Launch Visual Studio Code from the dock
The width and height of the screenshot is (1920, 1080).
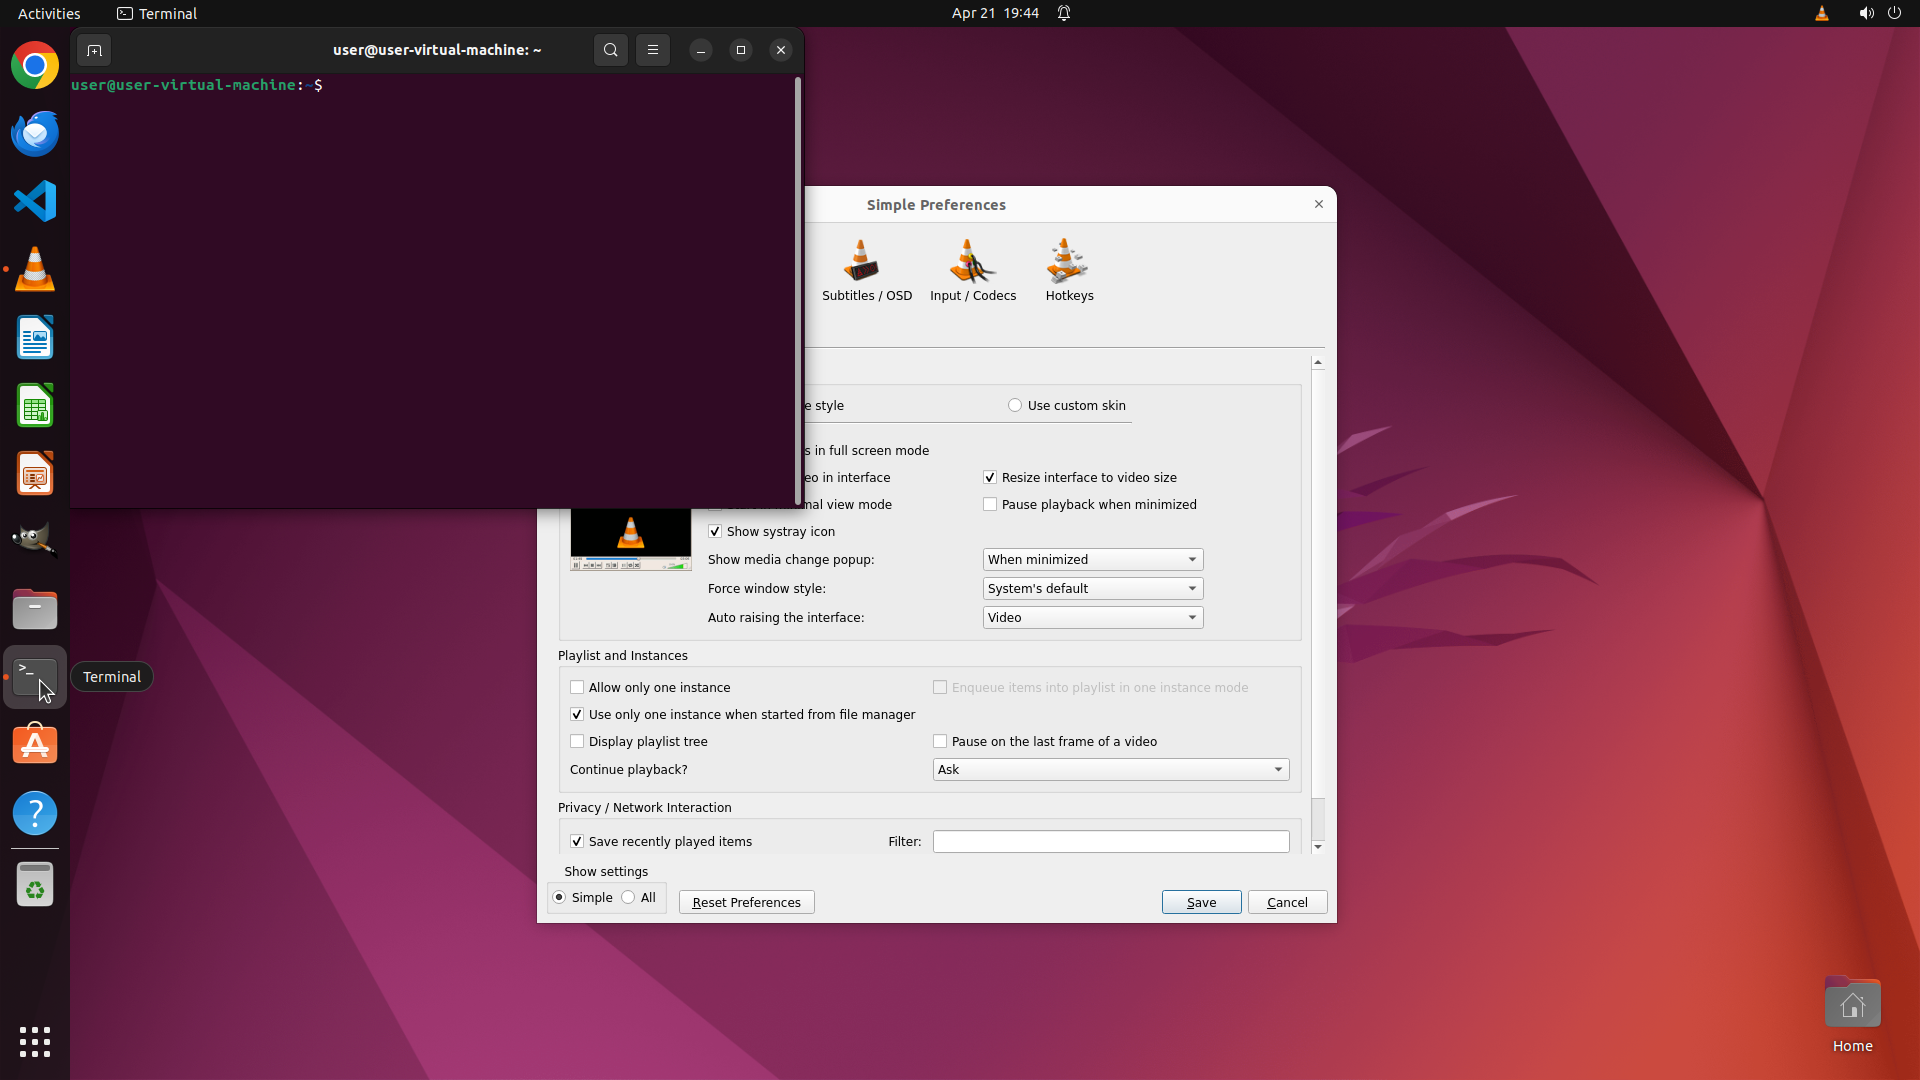[x=35, y=201]
